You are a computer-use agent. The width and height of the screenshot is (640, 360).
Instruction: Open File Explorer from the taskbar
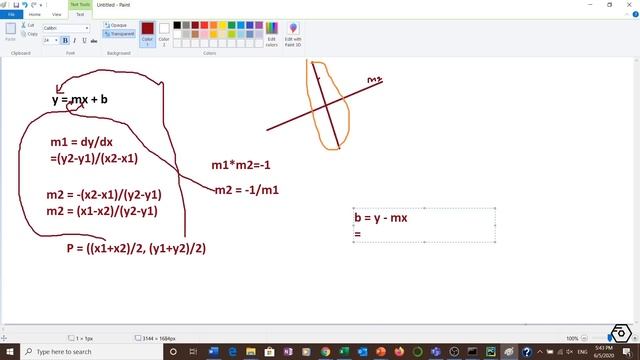tap(251, 351)
